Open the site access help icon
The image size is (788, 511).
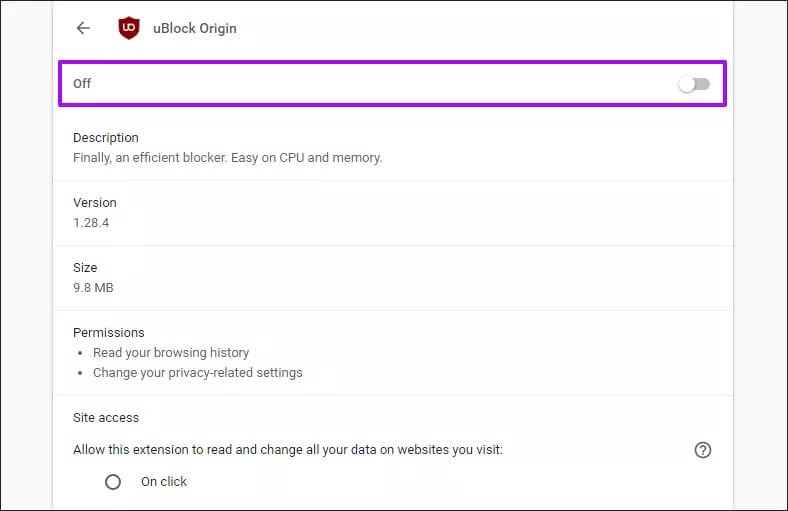point(702,450)
